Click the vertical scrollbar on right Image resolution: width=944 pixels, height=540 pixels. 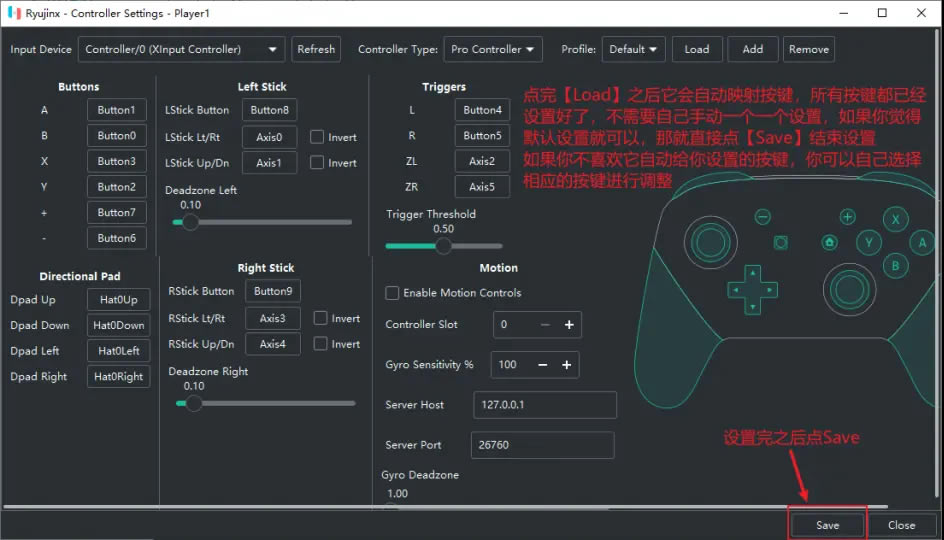(938, 262)
